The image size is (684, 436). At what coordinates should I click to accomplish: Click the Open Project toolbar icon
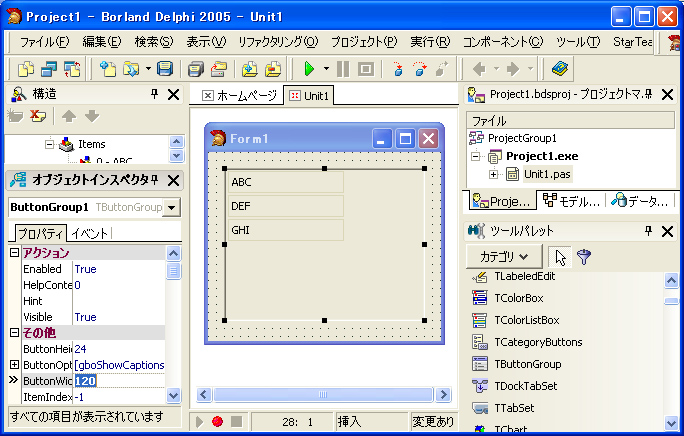(x=219, y=69)
